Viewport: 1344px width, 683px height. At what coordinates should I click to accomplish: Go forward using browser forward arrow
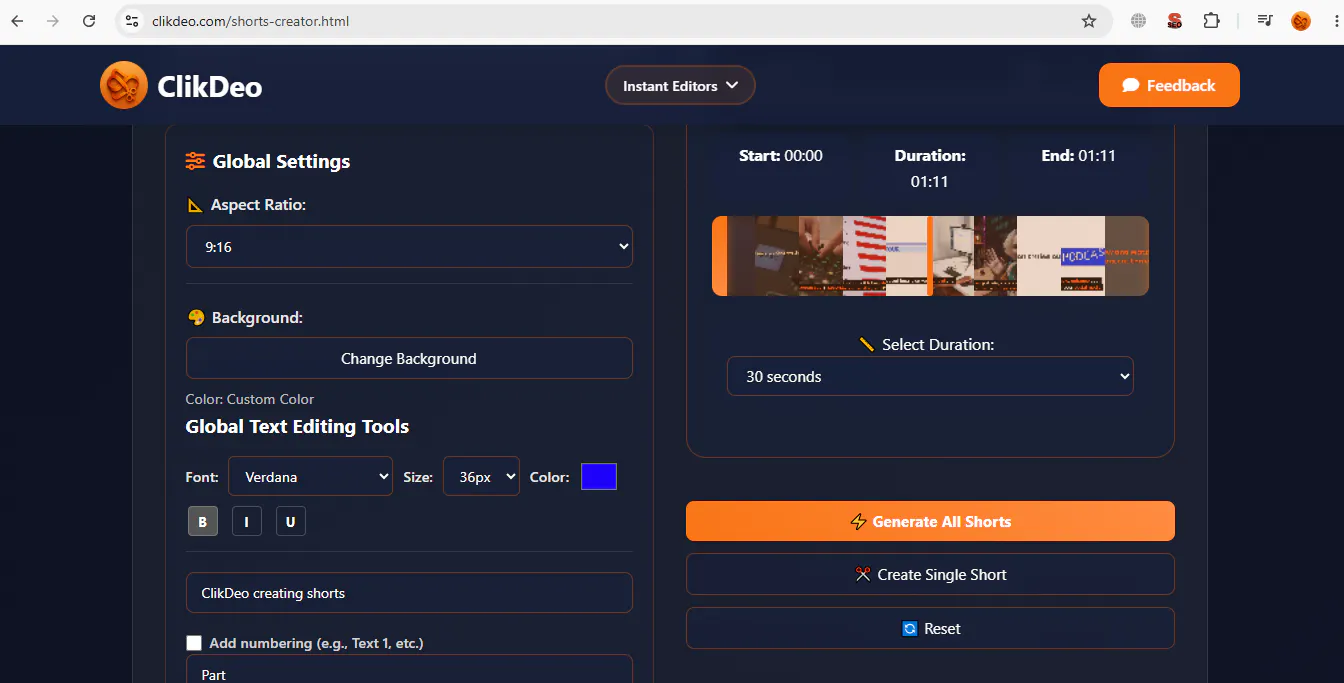click(53, 21)
